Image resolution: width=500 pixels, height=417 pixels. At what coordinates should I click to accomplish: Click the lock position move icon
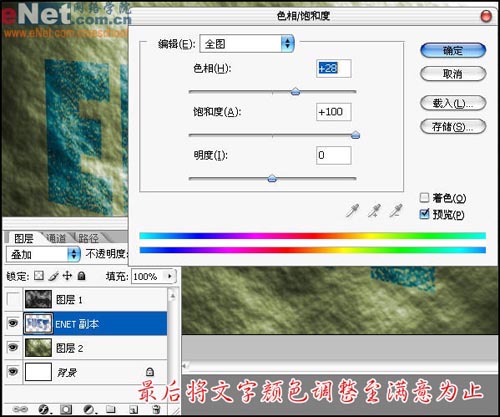pyautogui.click(x=67, y=276)
